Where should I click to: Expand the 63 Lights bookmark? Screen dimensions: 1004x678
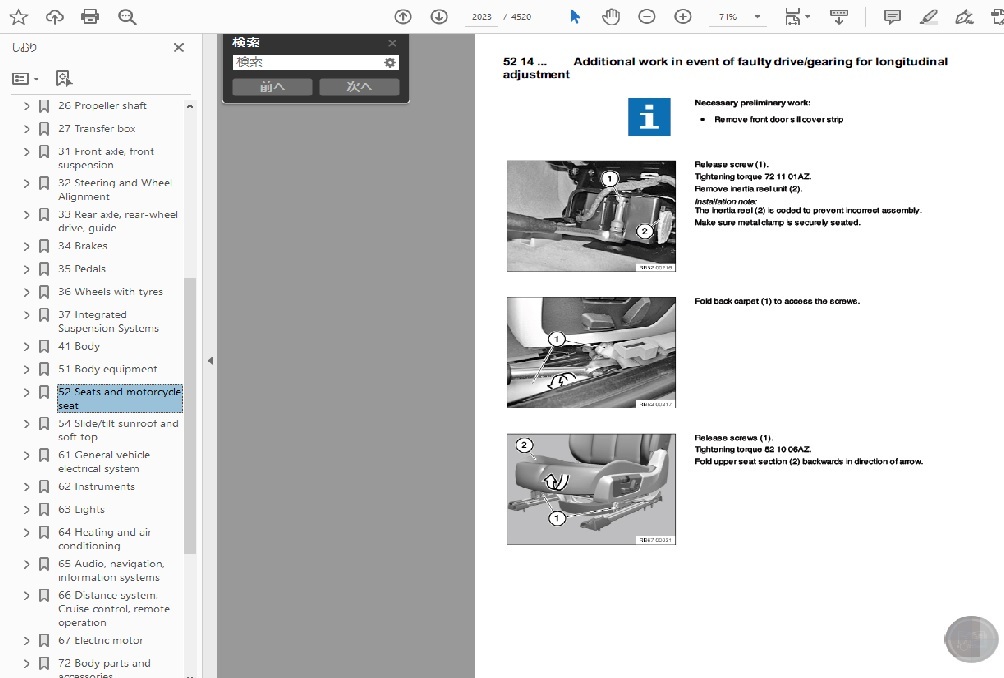[26, 510]
